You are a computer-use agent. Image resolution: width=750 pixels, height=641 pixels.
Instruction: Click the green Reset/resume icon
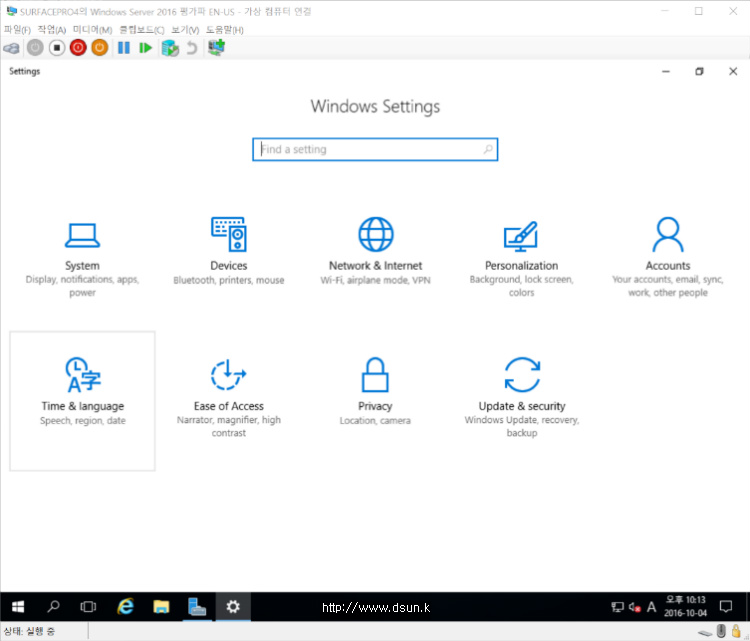coord(145,48)
